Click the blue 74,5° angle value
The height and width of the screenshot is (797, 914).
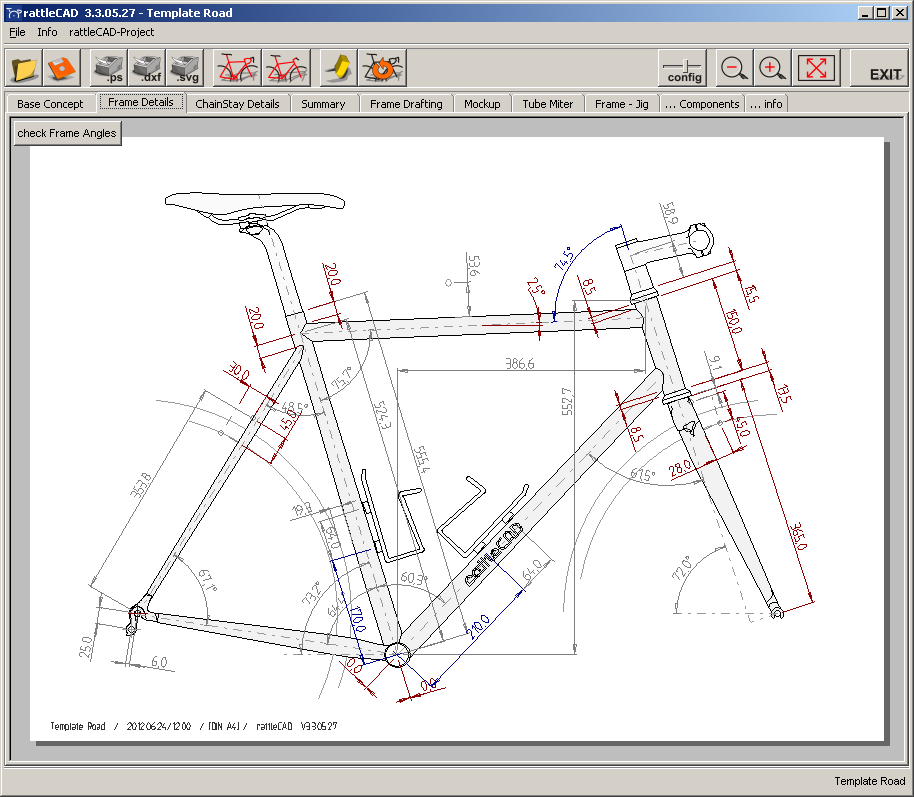(x=564, y=258)
